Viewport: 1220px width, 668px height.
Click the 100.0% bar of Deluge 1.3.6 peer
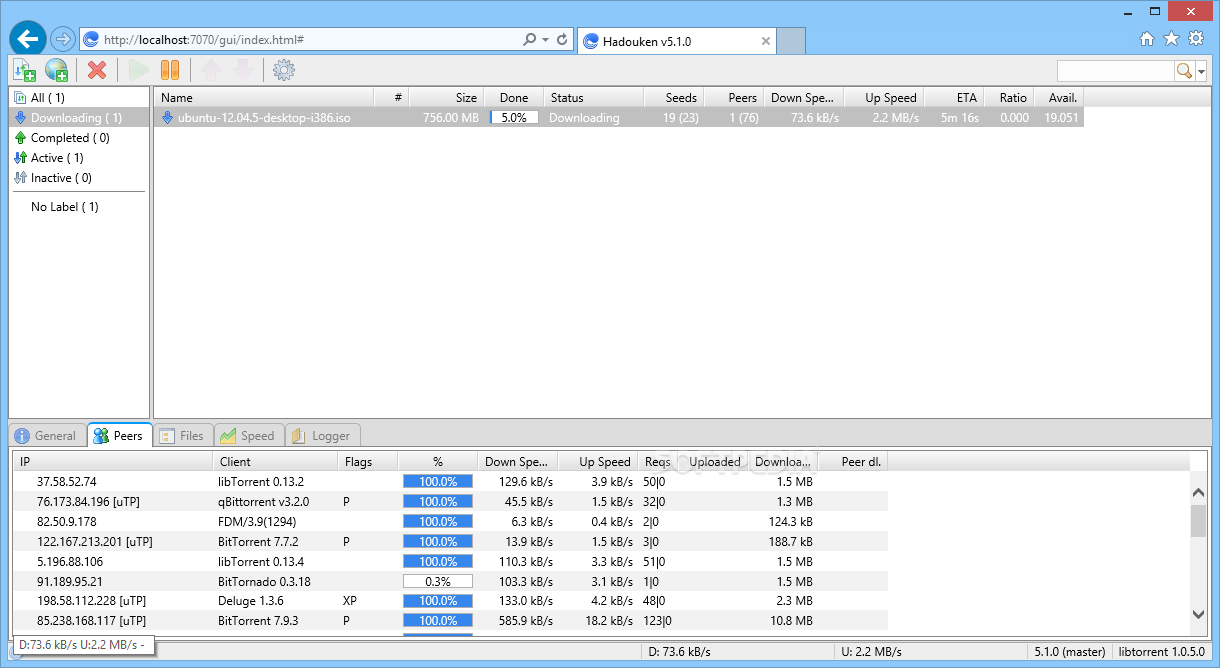pyautogui.click(x=438, y=601)
